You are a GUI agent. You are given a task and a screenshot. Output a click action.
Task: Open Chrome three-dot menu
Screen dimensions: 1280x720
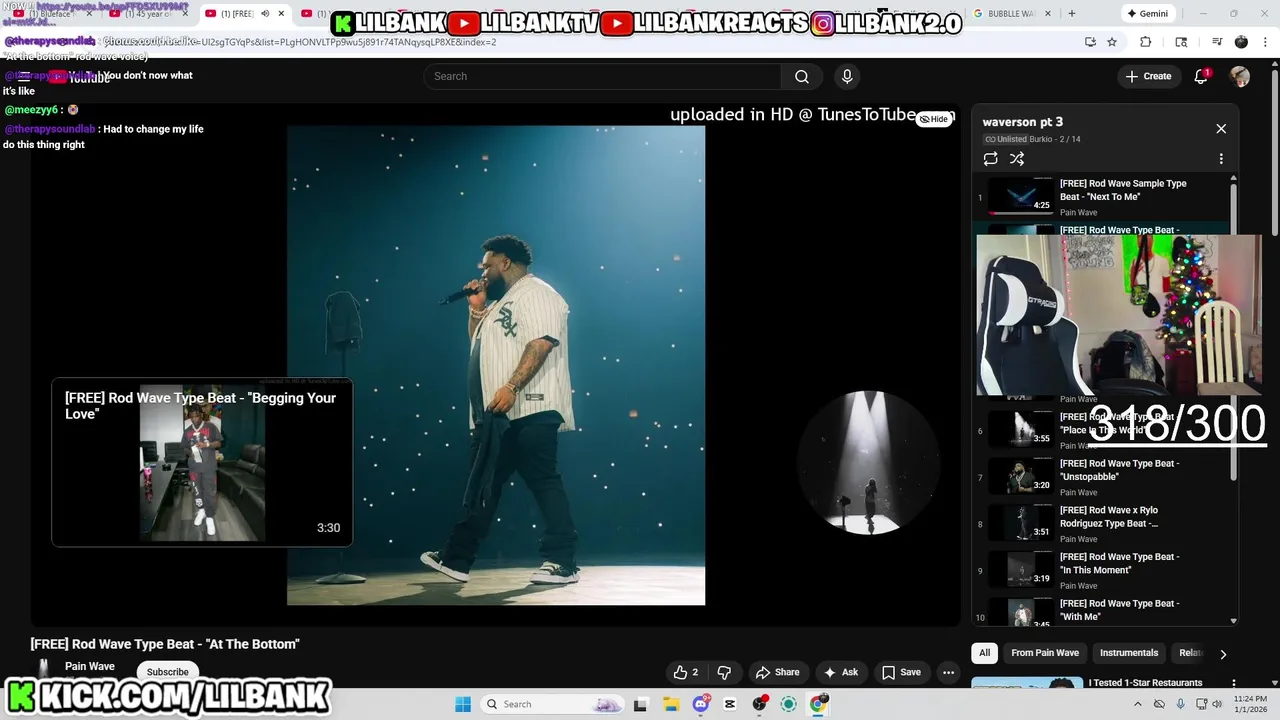[1264, 42]
